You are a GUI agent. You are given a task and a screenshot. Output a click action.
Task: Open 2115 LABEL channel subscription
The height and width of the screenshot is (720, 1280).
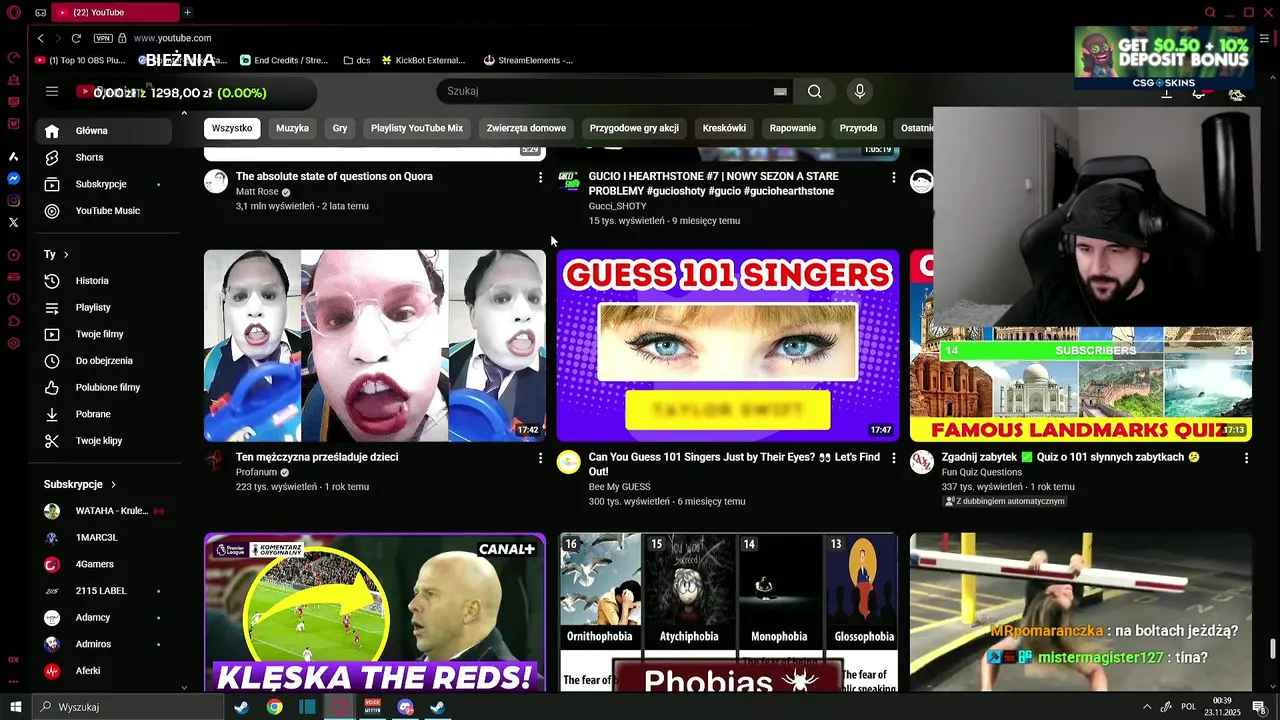[104, 591]
